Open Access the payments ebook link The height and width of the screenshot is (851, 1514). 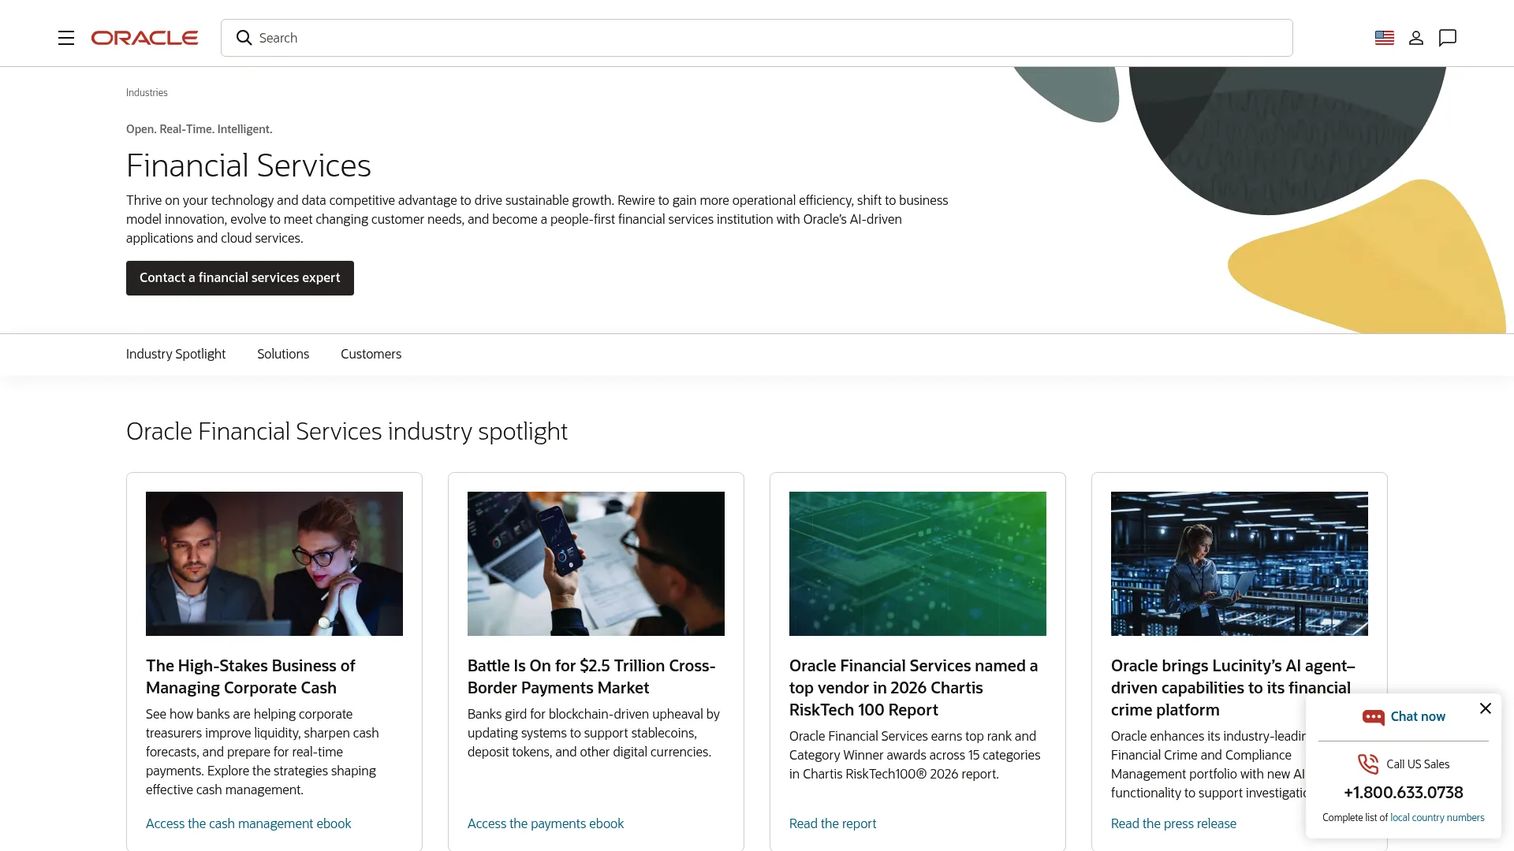pyautogui.click(x=546, y=824)
